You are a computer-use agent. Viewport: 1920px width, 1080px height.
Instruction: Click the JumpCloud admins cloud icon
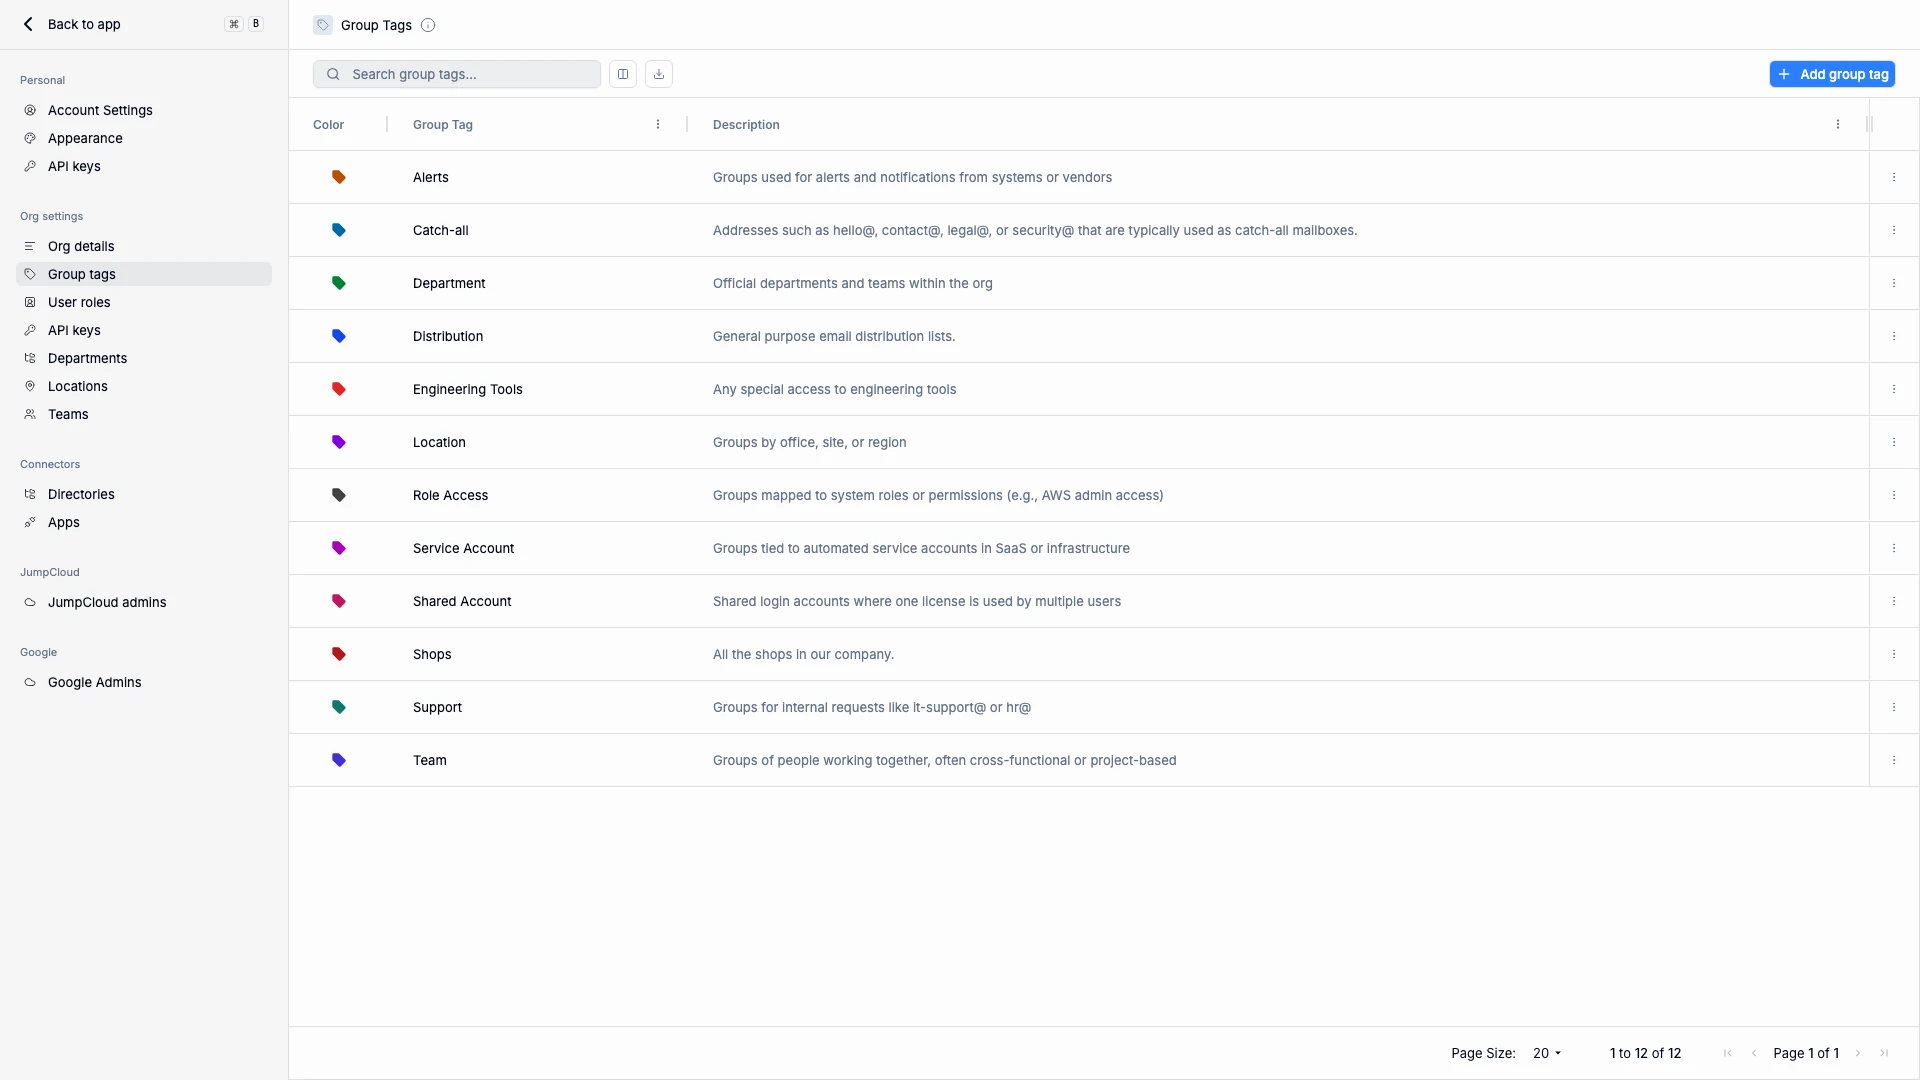pyautogui.click(x=29, y=602)
